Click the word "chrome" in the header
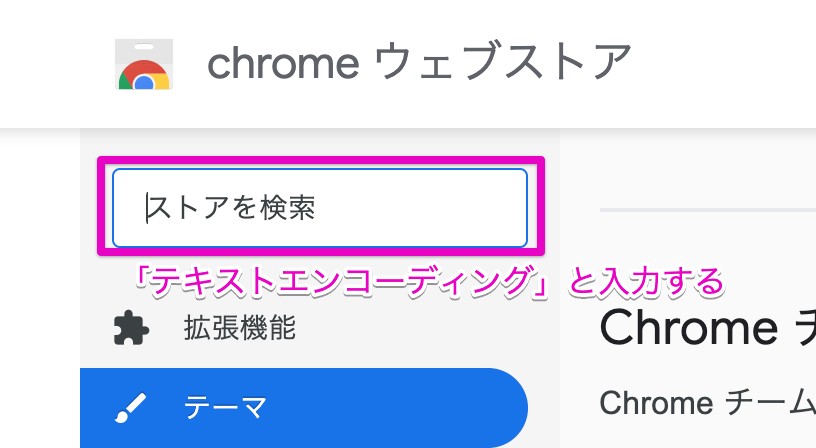The height and width of the screenshot is (448, 816). click(x=283, y=63)
